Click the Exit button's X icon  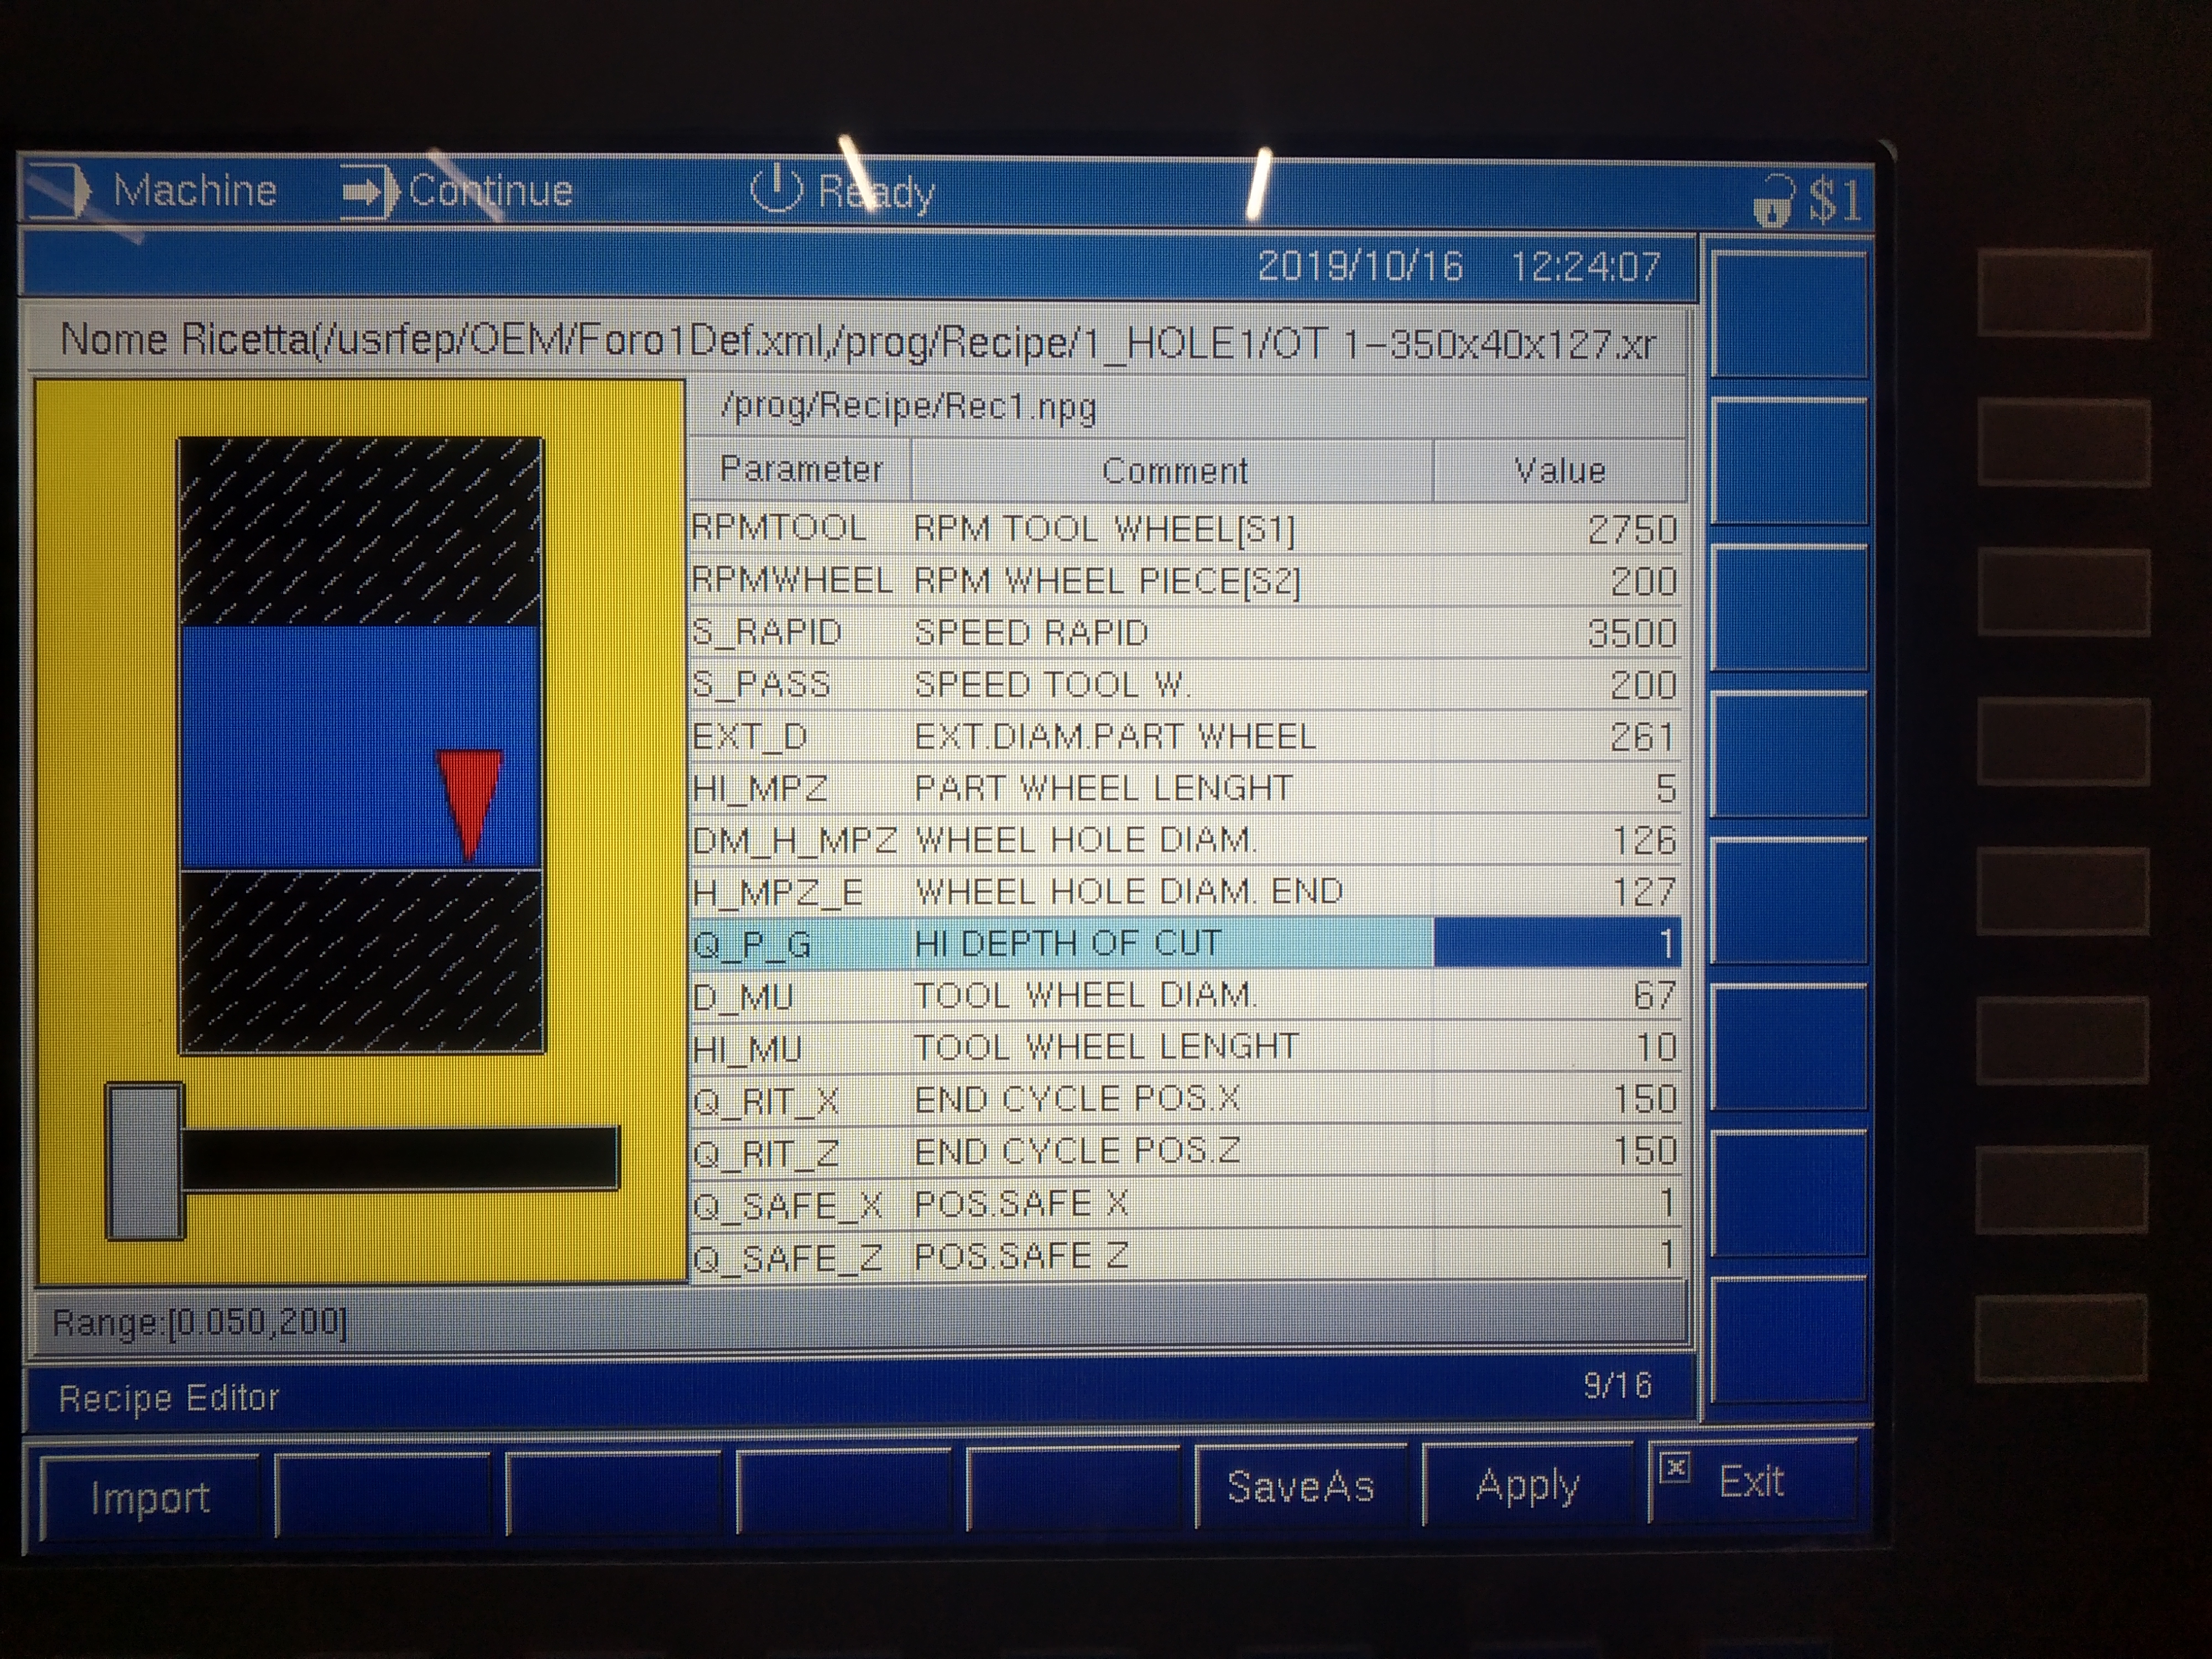click(x=1674, y=1468)
